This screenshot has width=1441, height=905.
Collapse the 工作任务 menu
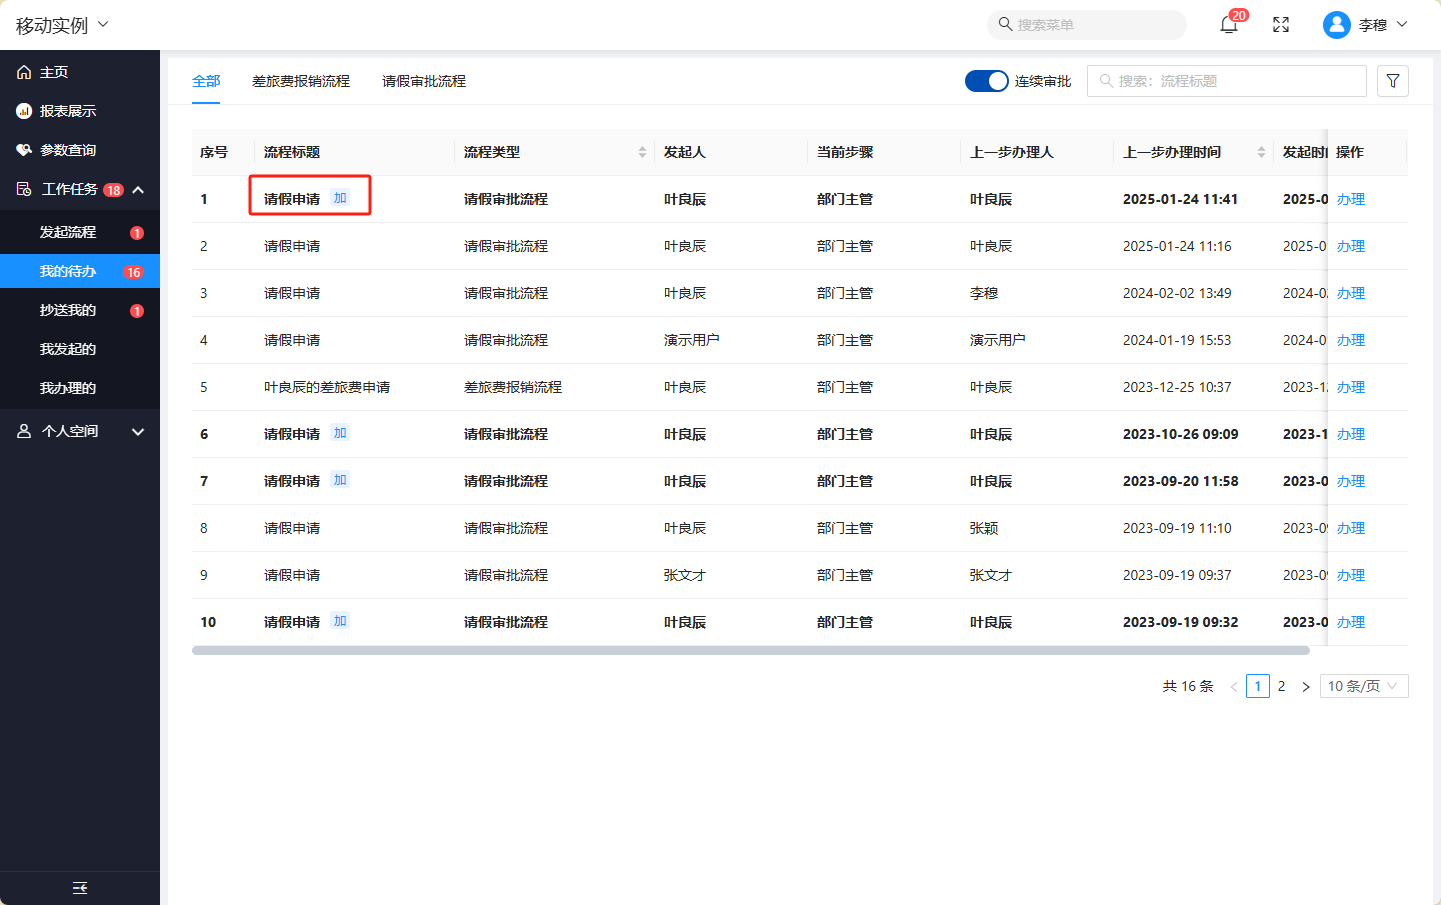click(x=138, y=189)
